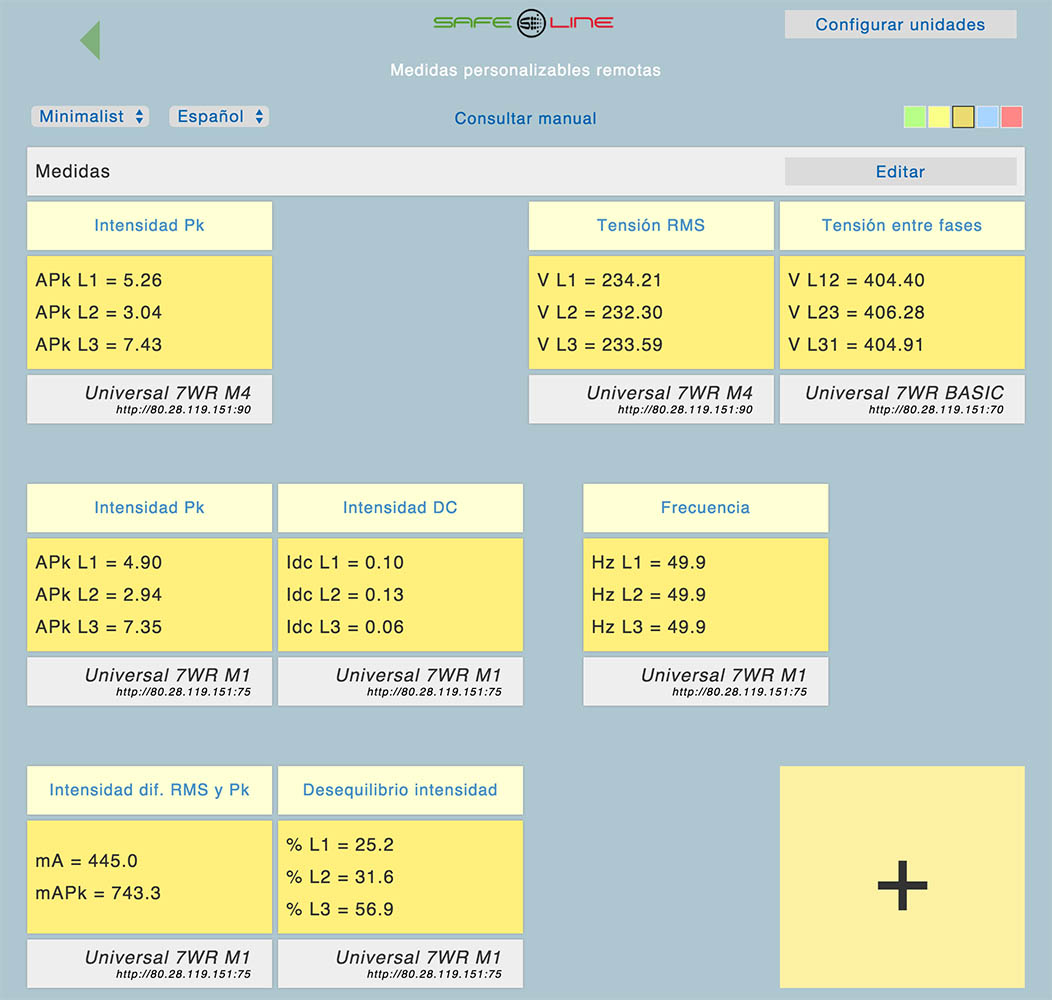
Task: Click the SafeLine logo at top
Action: 524,23
